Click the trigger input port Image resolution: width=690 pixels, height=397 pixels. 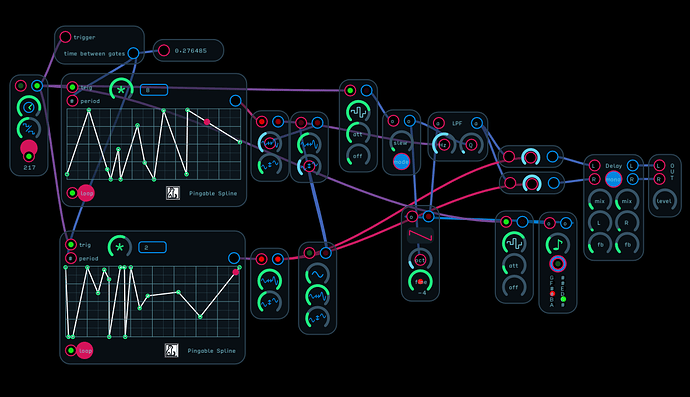65,37
